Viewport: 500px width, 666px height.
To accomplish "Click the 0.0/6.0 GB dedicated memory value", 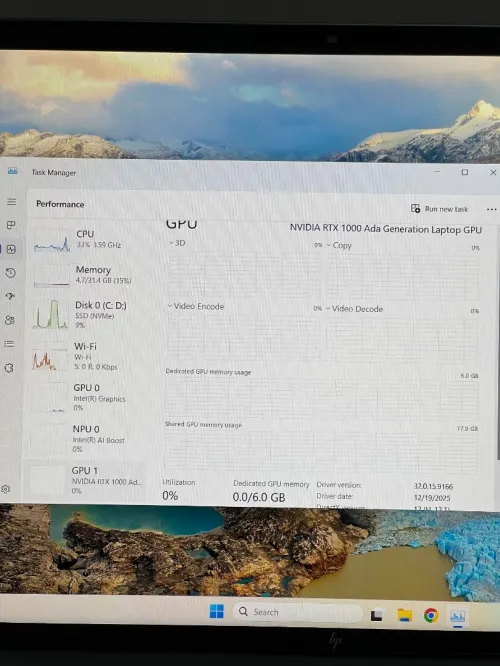I will [x=259, y=497].
